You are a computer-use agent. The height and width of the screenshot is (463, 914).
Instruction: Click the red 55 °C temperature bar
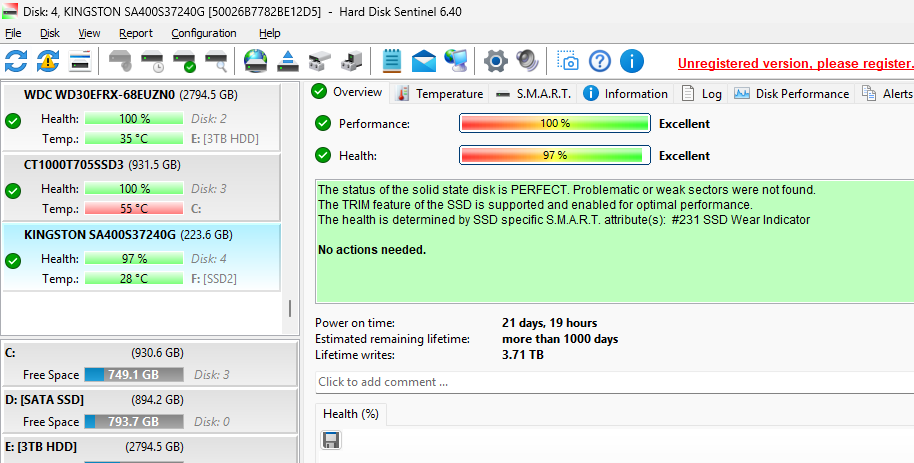(134, 208)
